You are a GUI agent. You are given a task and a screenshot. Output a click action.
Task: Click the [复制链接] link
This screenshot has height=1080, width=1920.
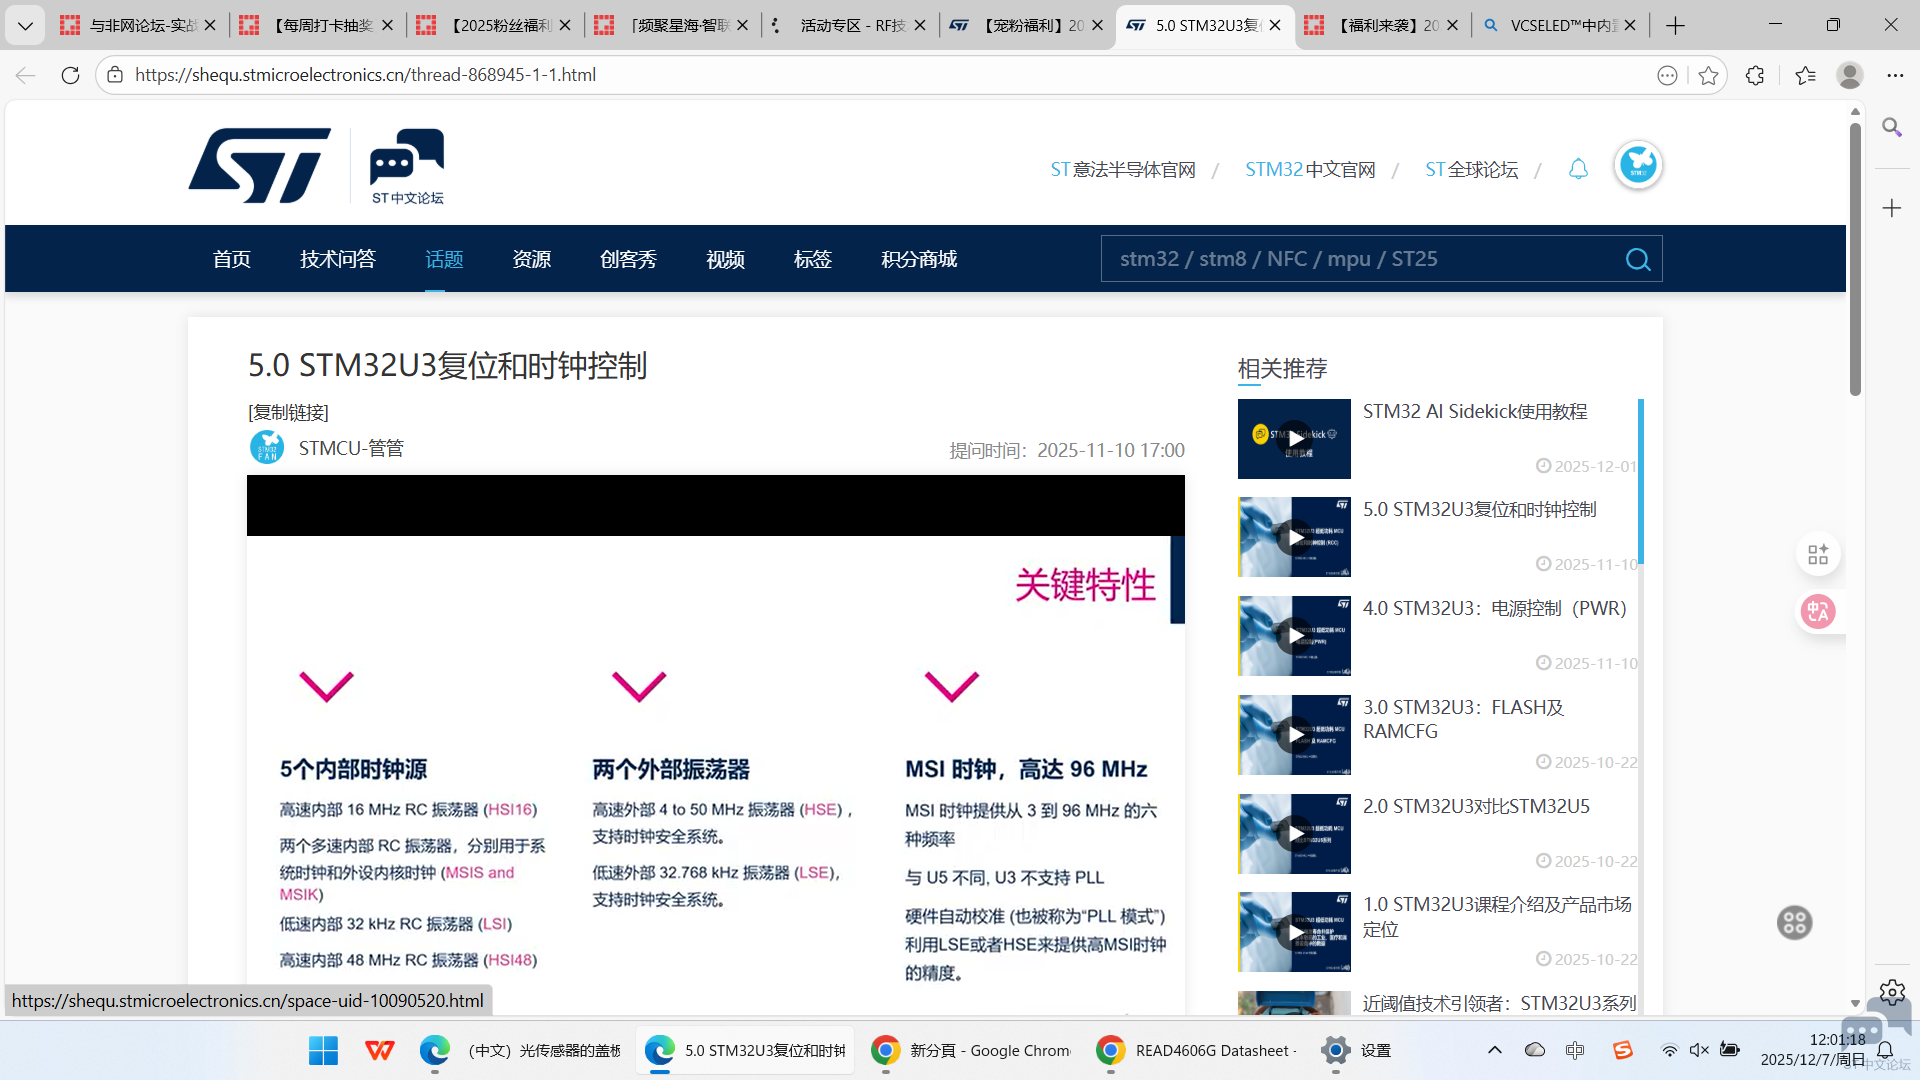(x=288, y=412)
